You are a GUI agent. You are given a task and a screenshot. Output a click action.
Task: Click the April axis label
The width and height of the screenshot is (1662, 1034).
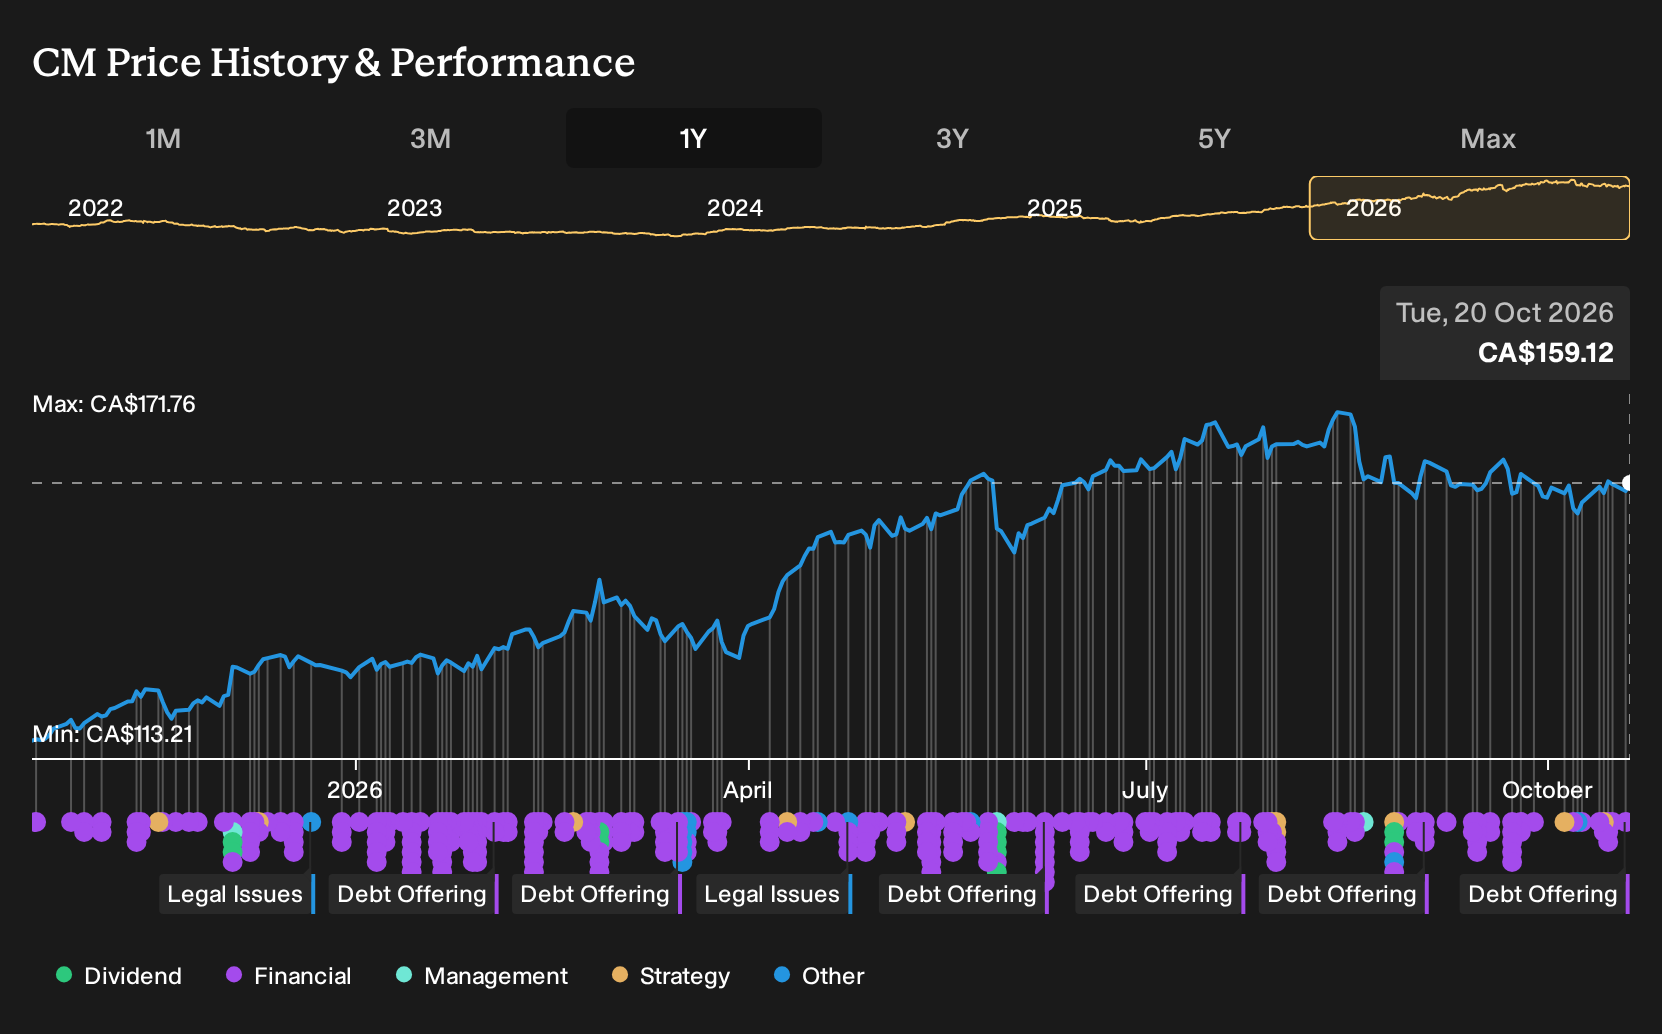click(x=747, y=790)
